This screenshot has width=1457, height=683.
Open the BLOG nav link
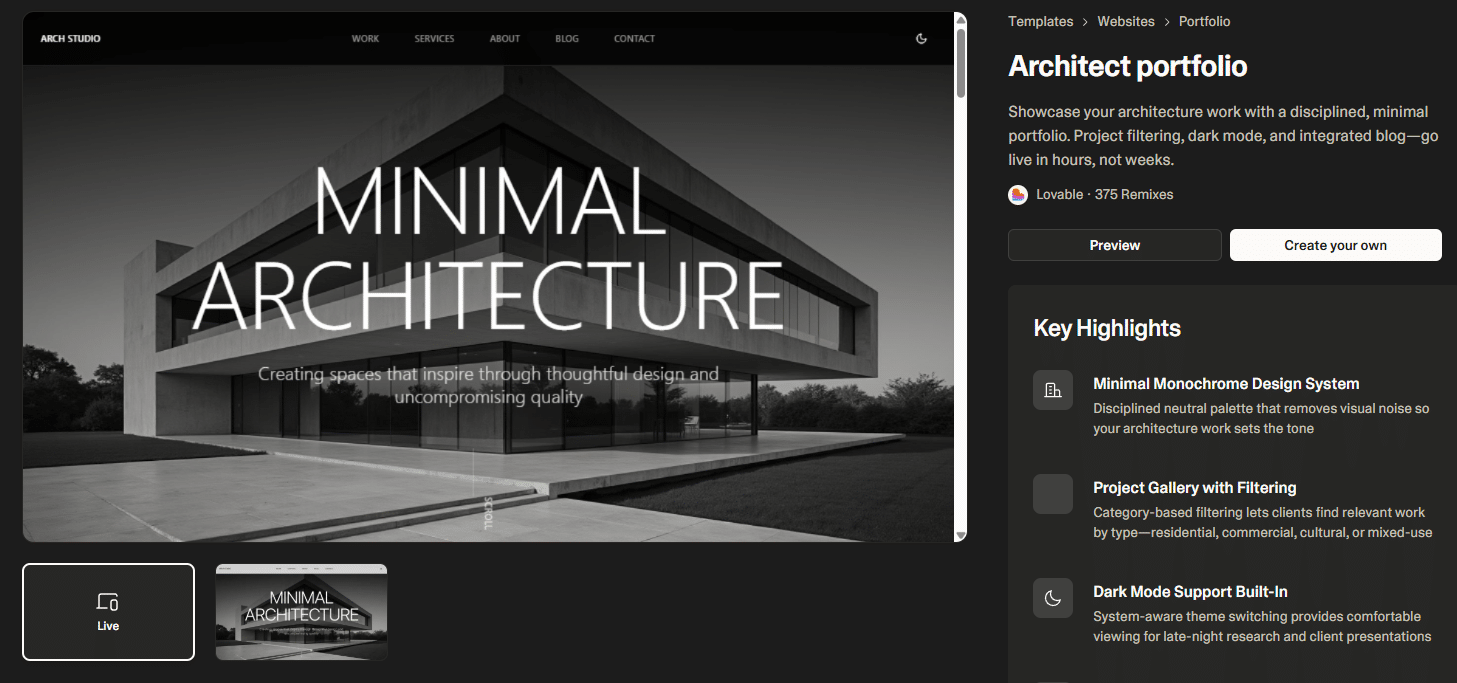pyautogui.click(x=567, y=39)
